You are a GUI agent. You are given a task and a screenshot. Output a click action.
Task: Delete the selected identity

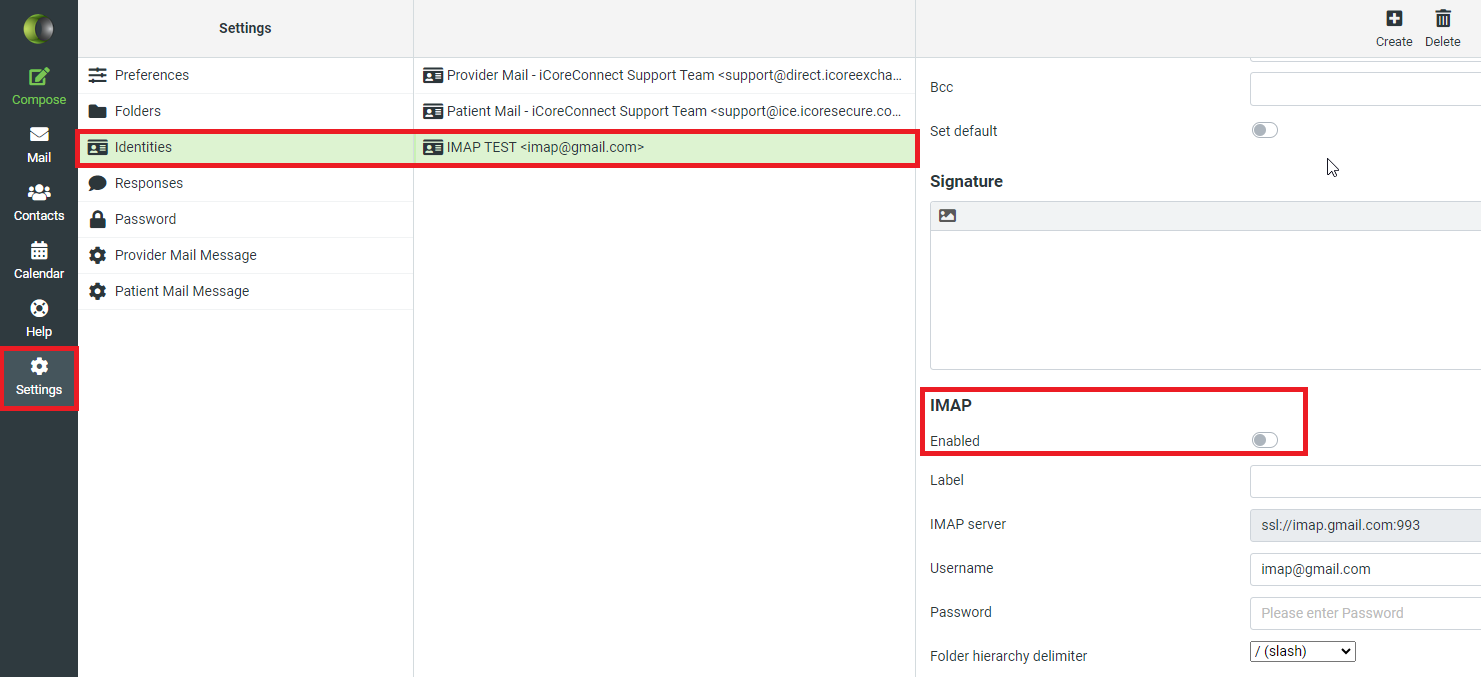point(1443,27)
